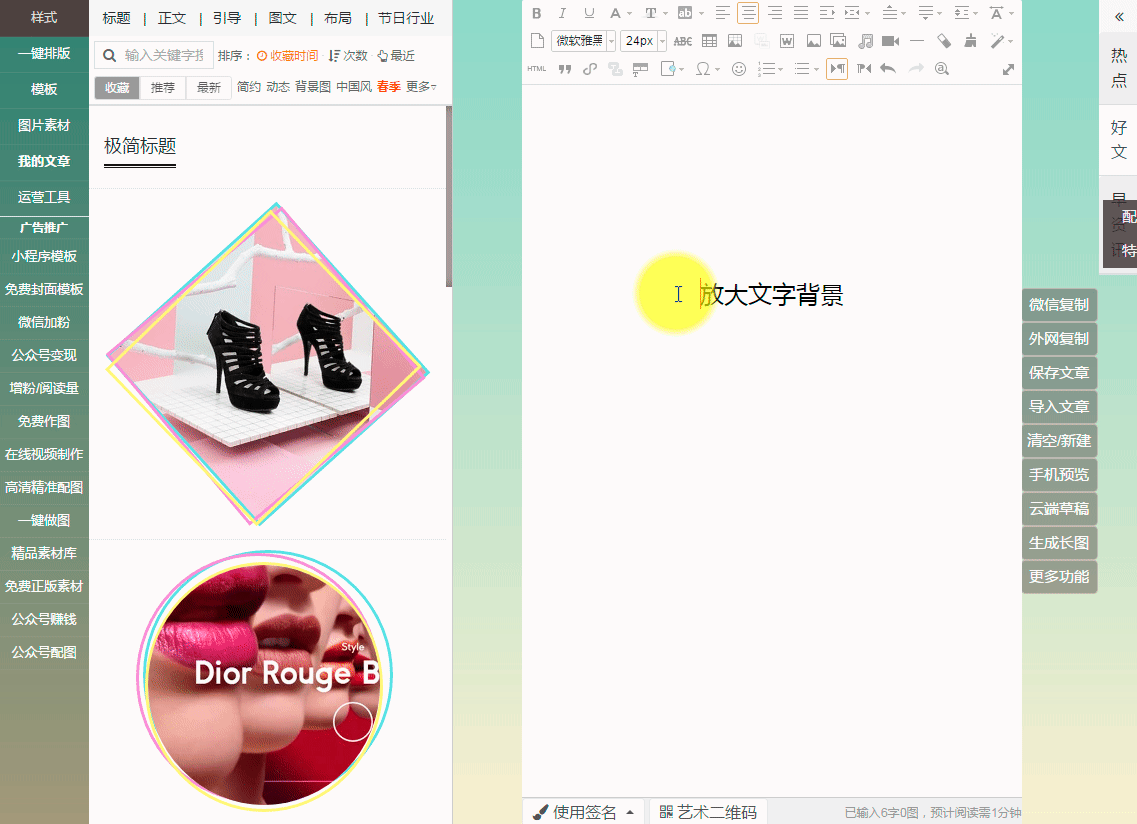Apply strikethrough ABC formatting
This screenshot has height=824, width=1137.
(x=682, y=41)
